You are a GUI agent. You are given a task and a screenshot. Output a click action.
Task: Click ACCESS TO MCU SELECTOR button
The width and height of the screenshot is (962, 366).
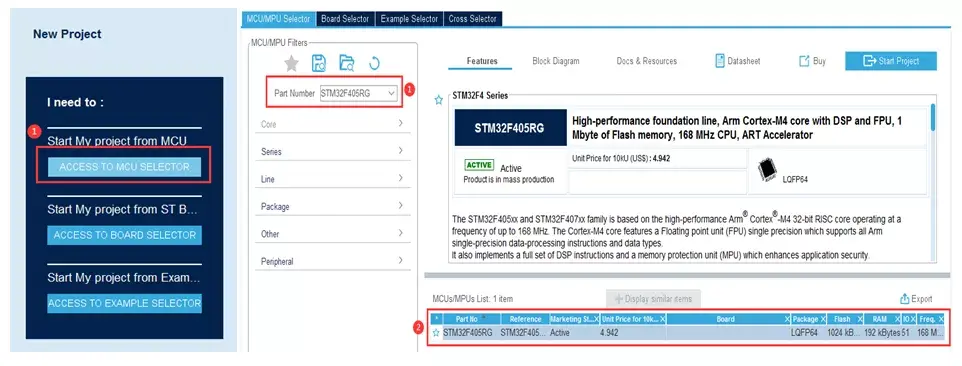[125, 167]
